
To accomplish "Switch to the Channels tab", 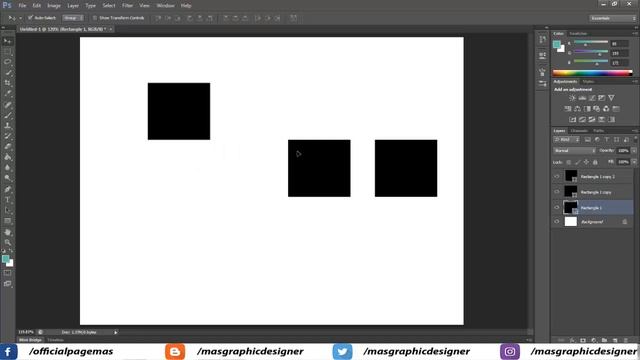I will tap(579, 131).
